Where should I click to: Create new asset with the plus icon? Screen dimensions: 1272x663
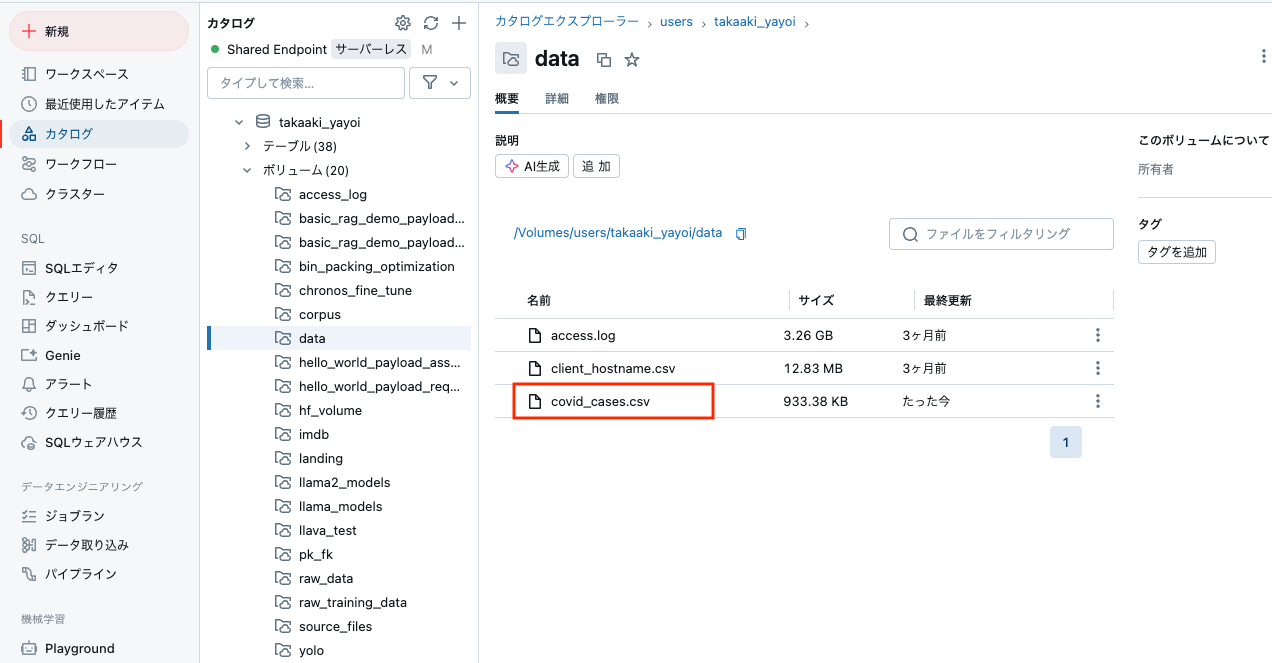459,22
